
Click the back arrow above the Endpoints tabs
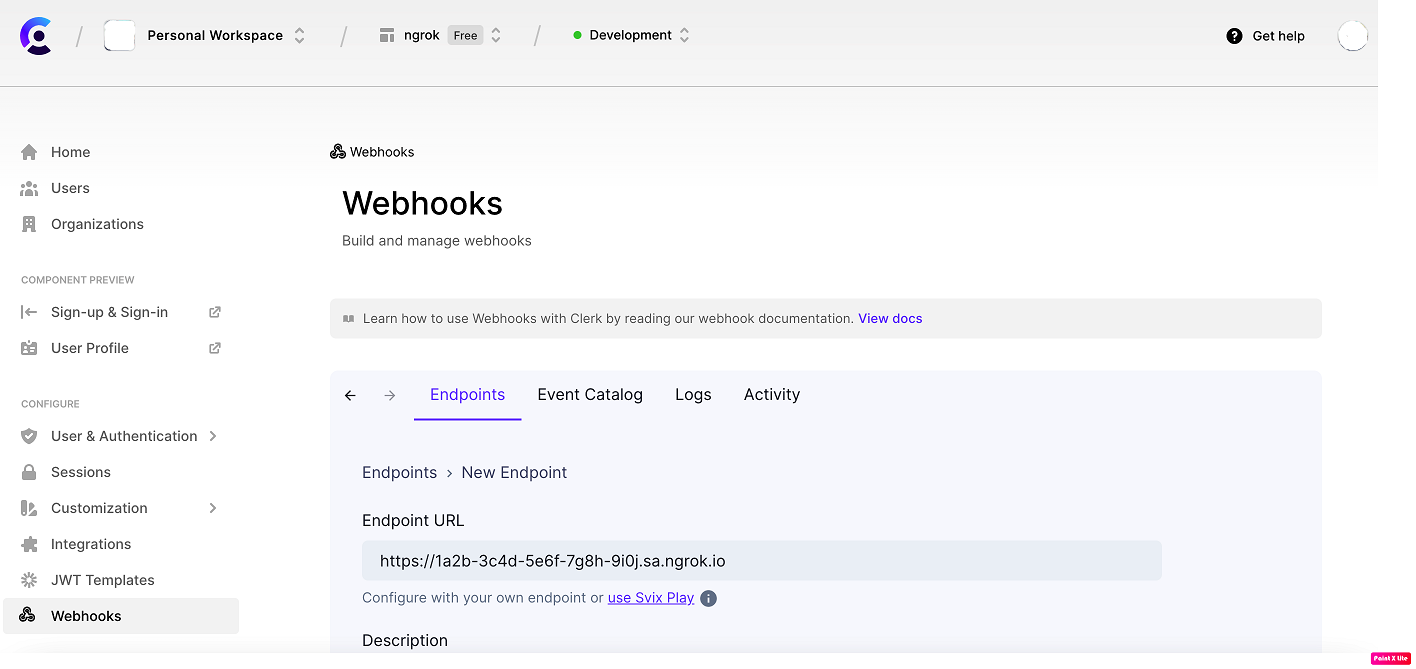pos(349,394)
